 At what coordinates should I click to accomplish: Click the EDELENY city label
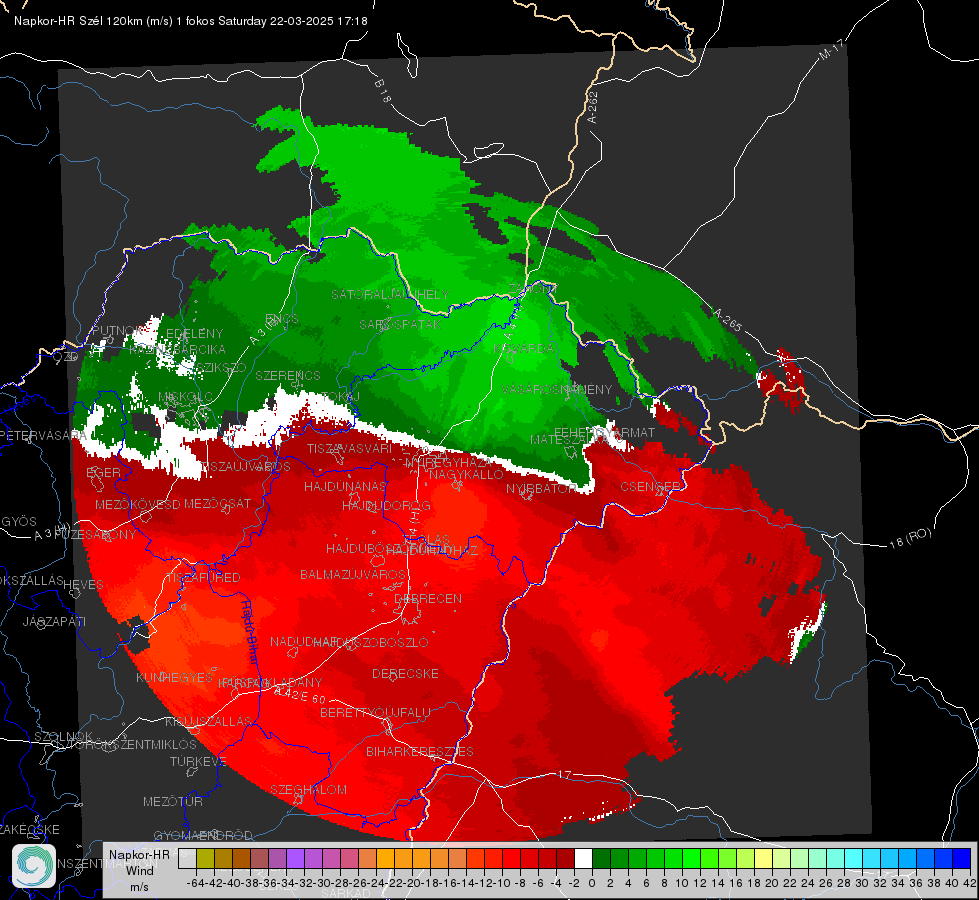194,334
